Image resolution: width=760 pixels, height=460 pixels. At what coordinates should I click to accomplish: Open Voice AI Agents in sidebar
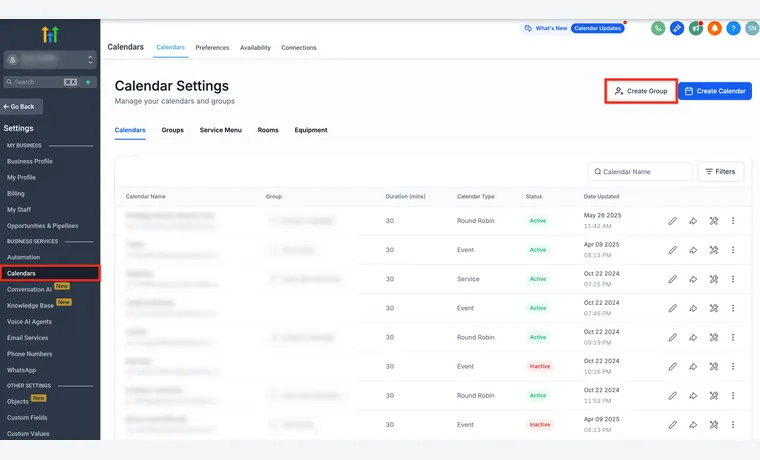pos(29,322)
